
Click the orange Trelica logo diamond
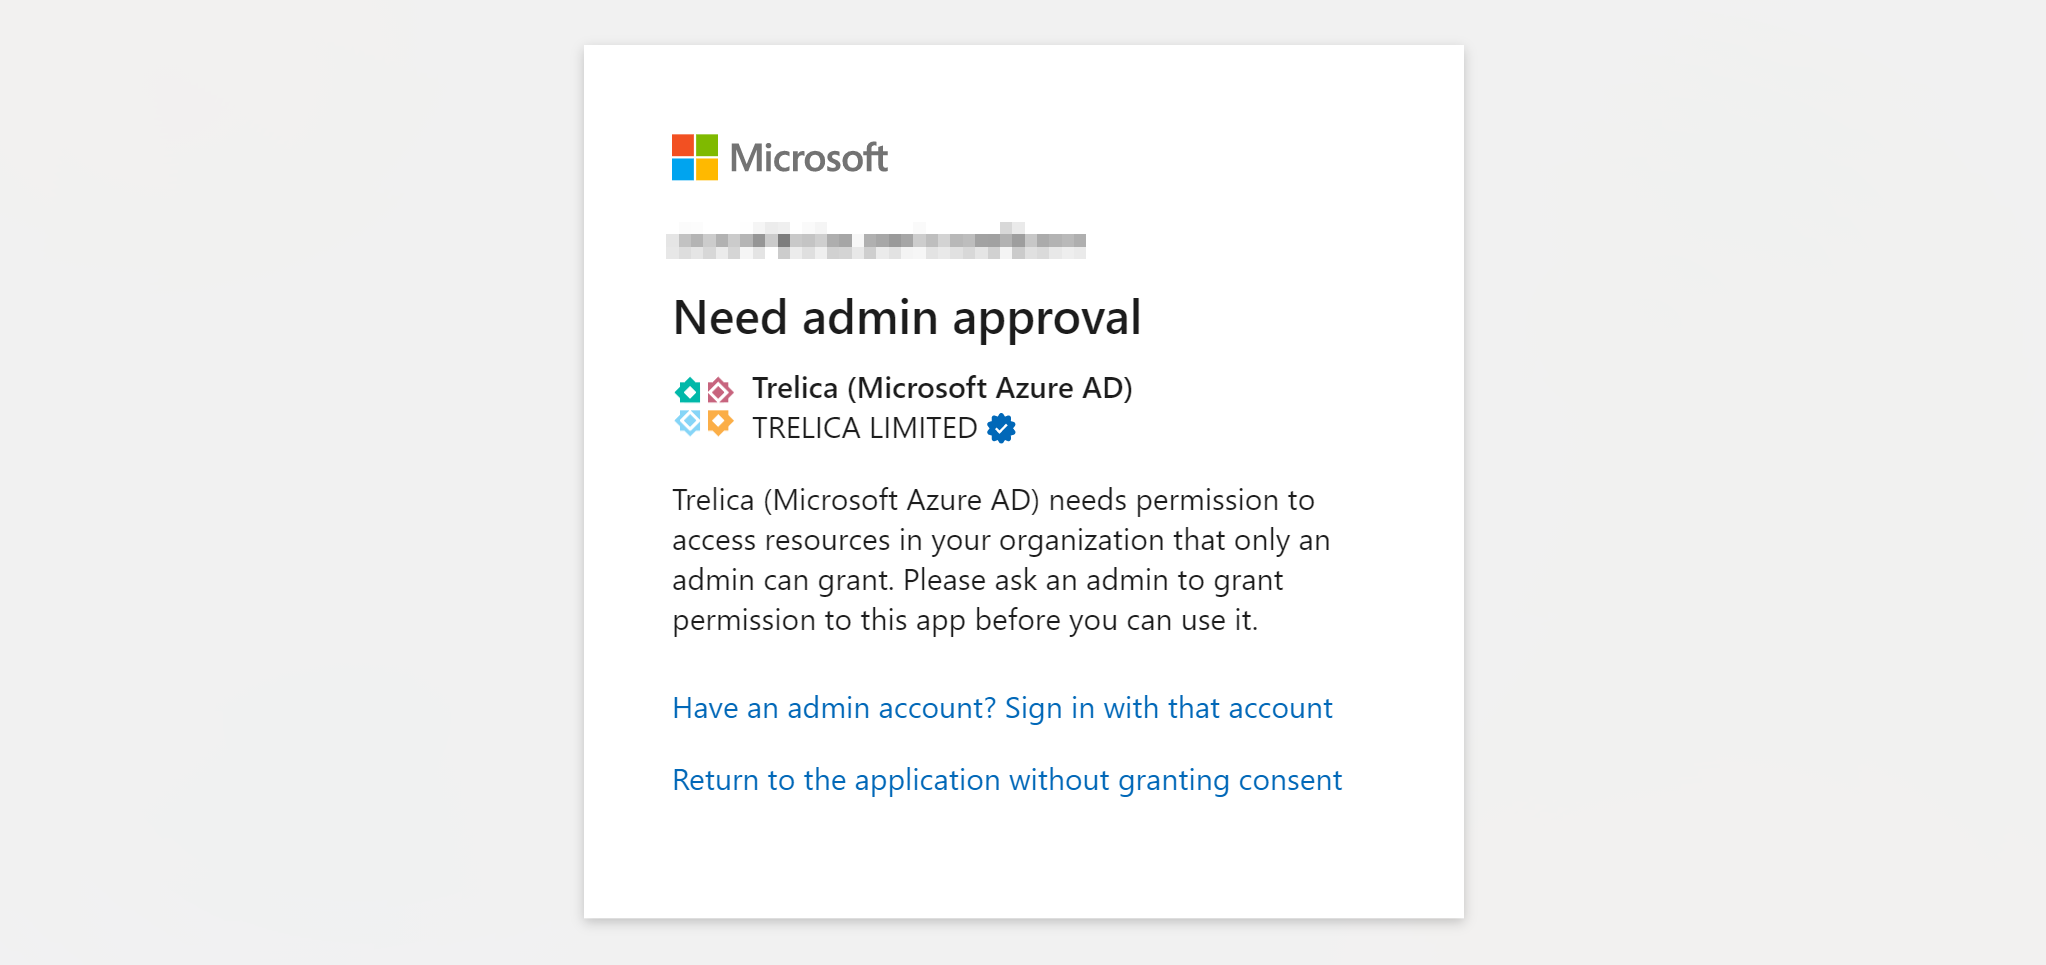[720, 422]
